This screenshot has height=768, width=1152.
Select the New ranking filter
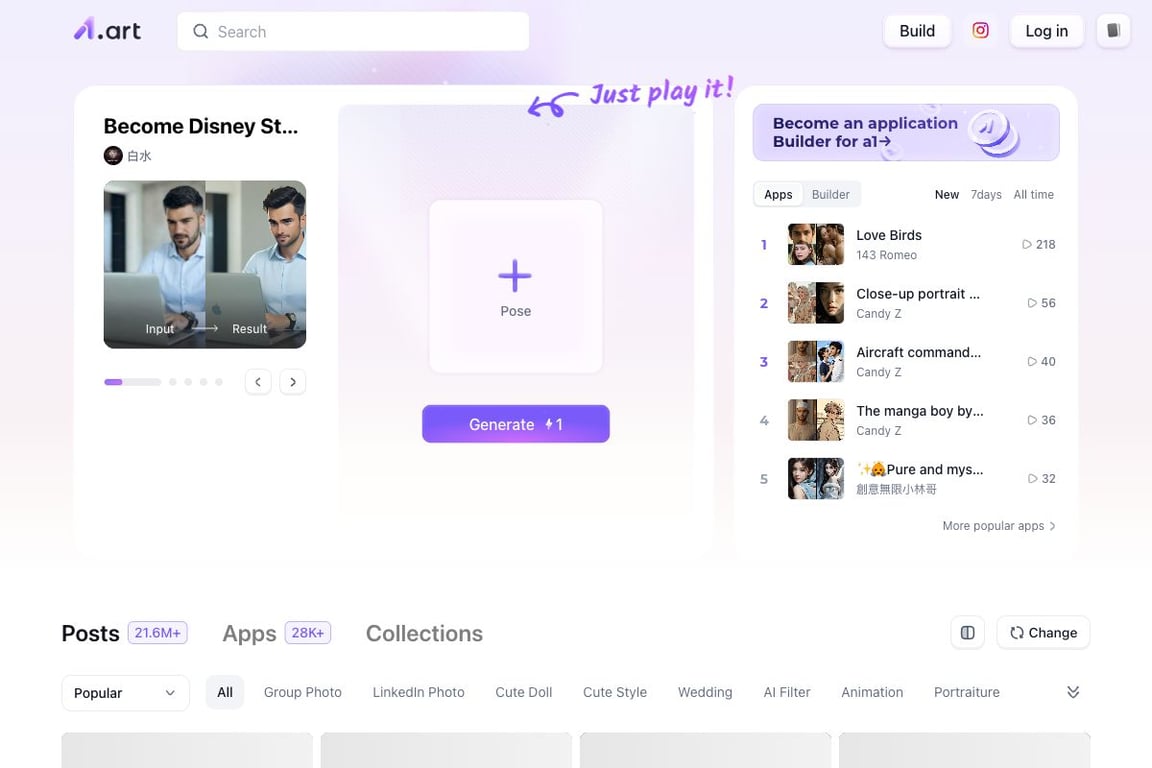946,195
